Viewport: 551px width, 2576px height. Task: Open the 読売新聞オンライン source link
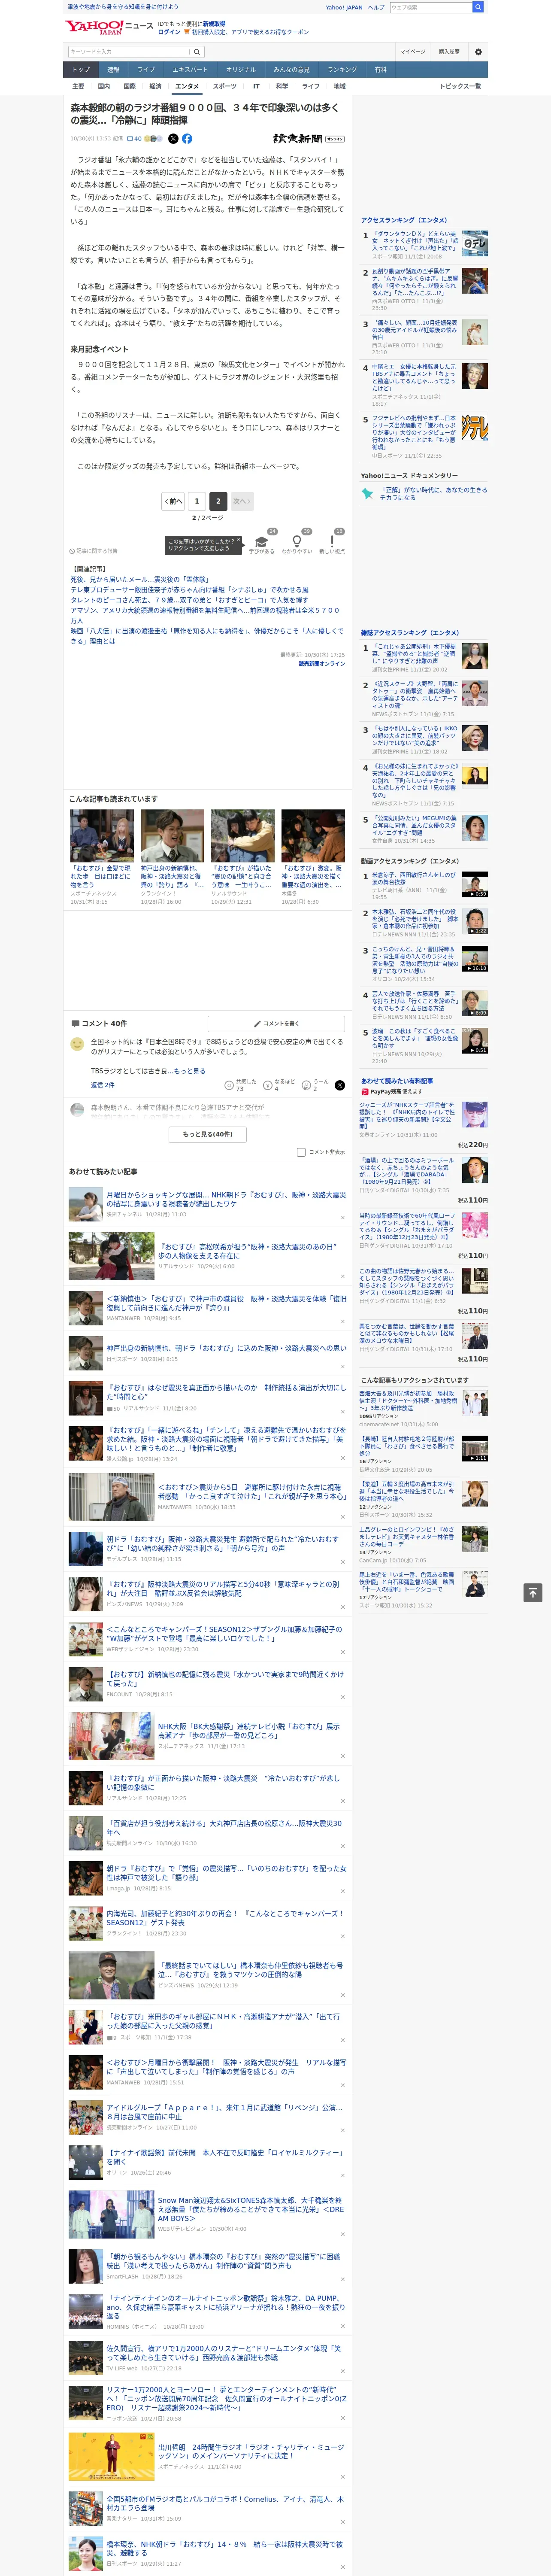(x=321, y=664)
